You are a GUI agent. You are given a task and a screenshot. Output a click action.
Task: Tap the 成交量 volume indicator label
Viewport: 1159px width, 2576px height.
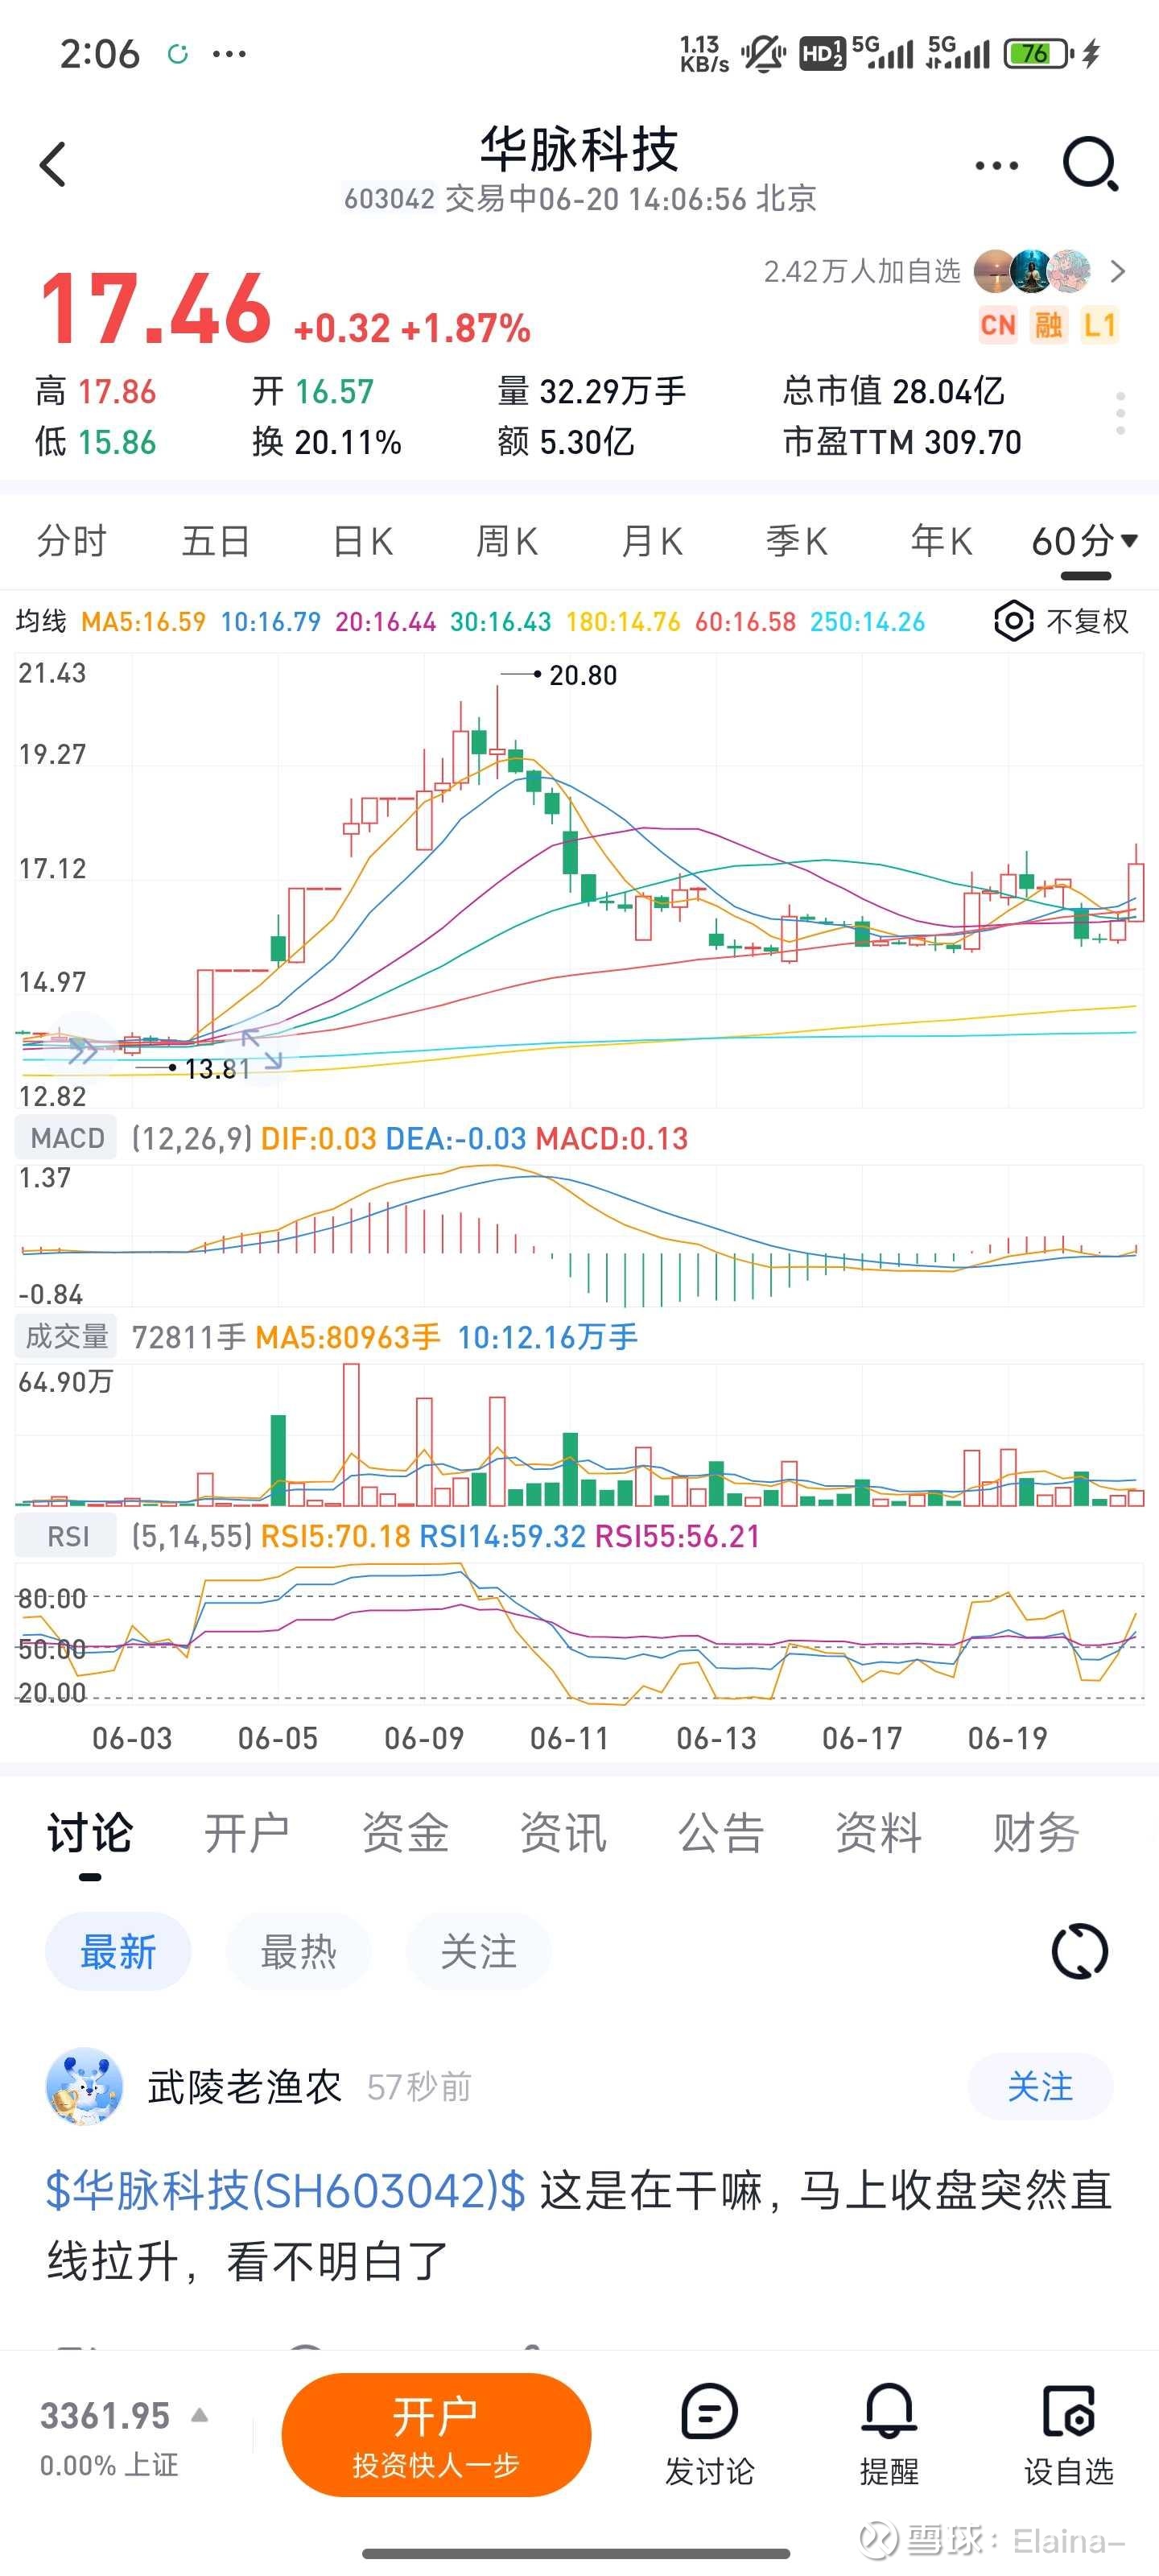(x=67, y=1337)
